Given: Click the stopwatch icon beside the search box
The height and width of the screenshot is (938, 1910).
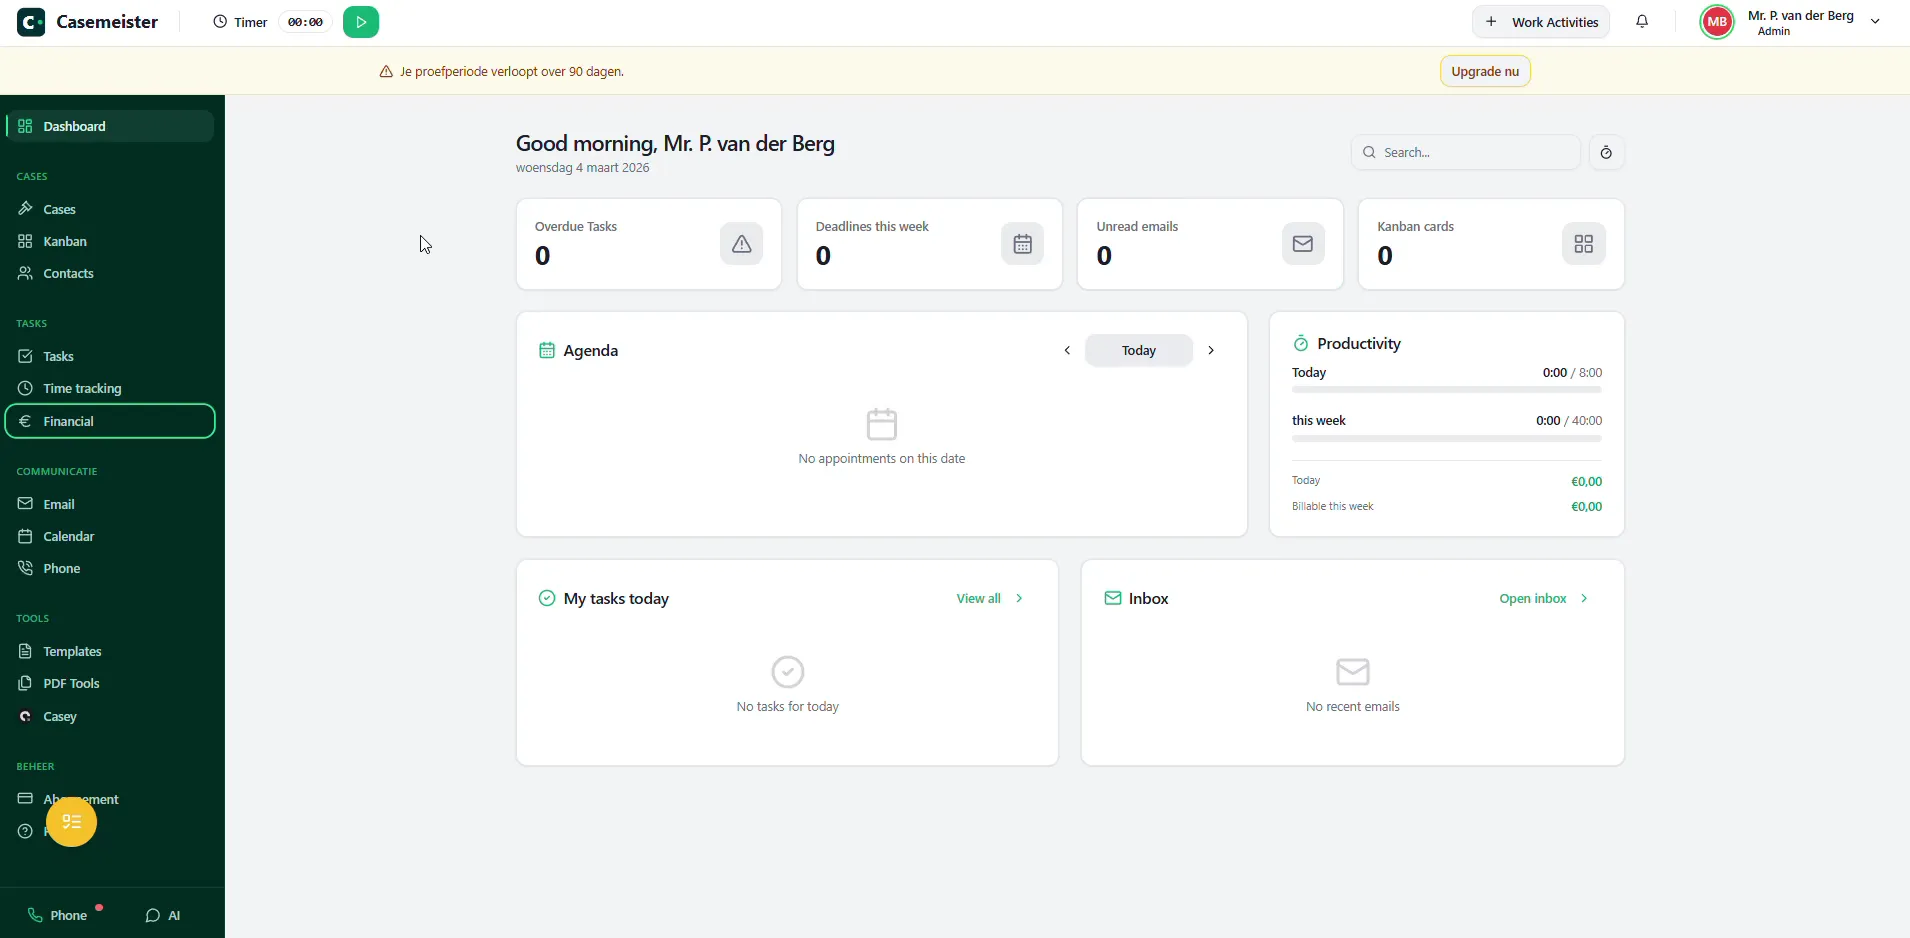Looking at the screenshot, I should pyautogui.click(x=1606, y=153).
